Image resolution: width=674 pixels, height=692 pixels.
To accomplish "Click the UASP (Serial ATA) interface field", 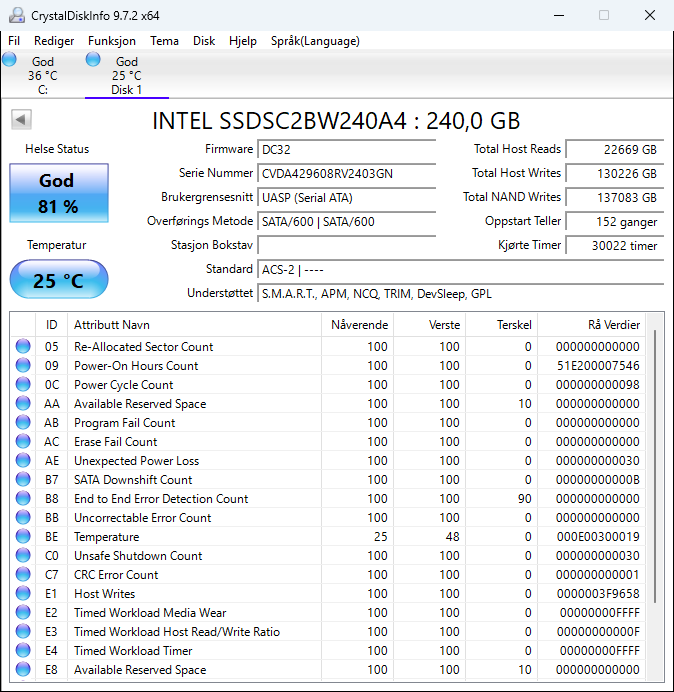I will coord(346,197).
